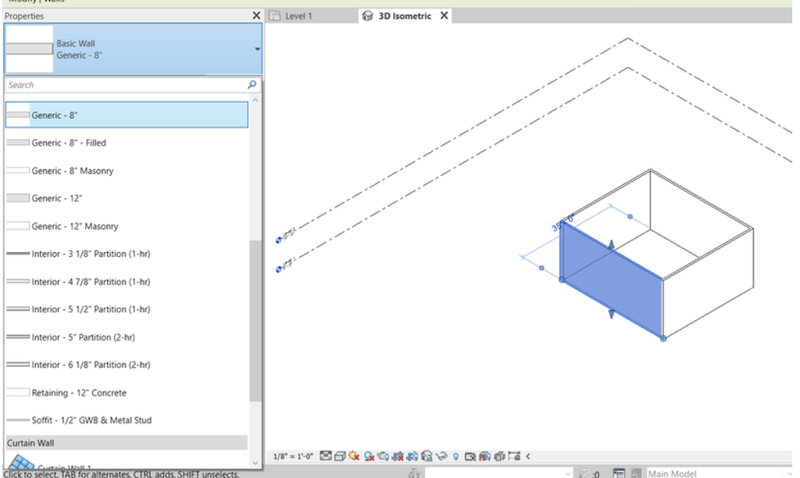Viewport: 800px width, 478px height.
Task: Close the Properties palette
Action: (256, 16)
